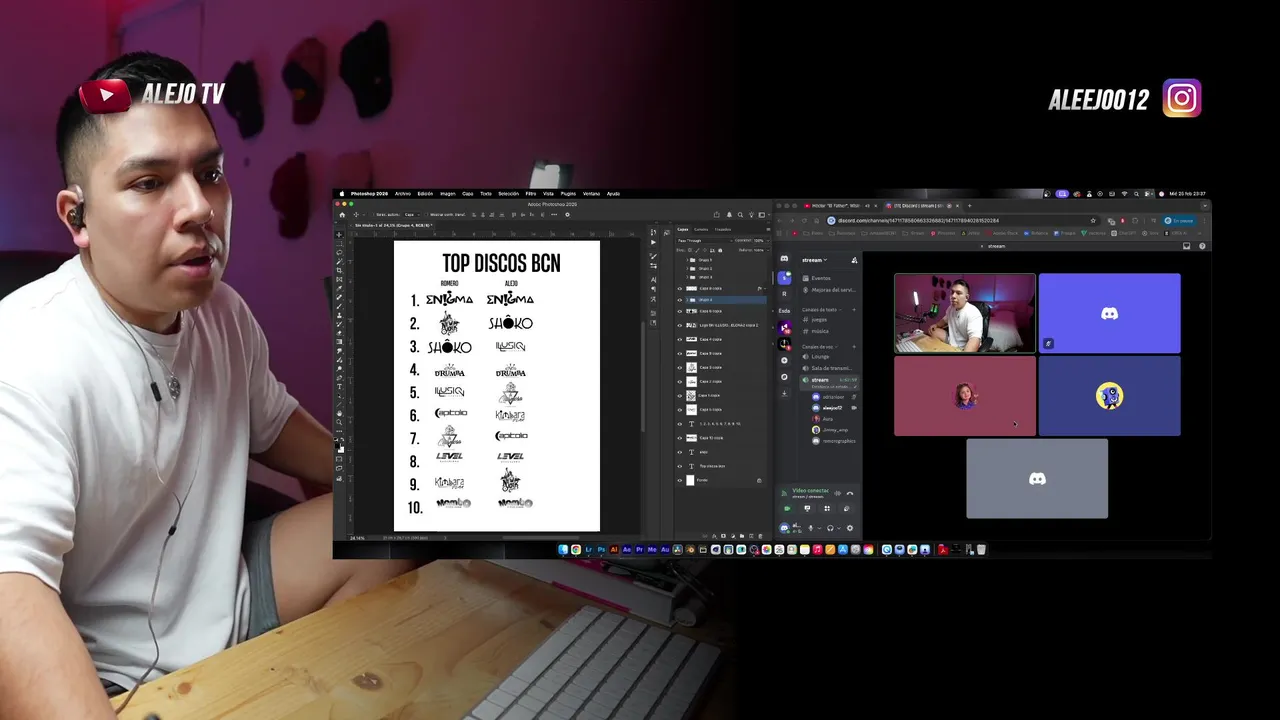Click the En pausa Chrome profile button
1280x720 pixels.
(x=1179, y=221)
